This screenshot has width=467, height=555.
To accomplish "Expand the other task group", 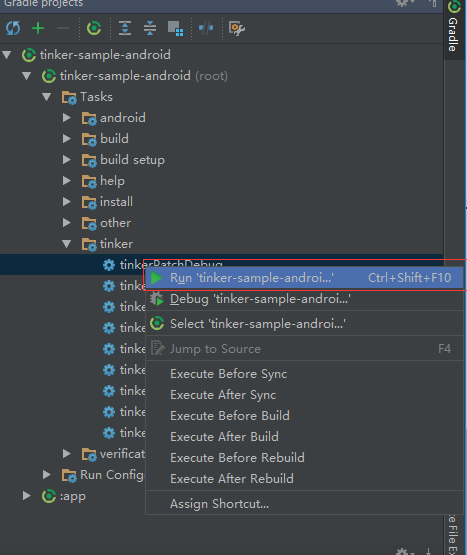I will [67, 223].
